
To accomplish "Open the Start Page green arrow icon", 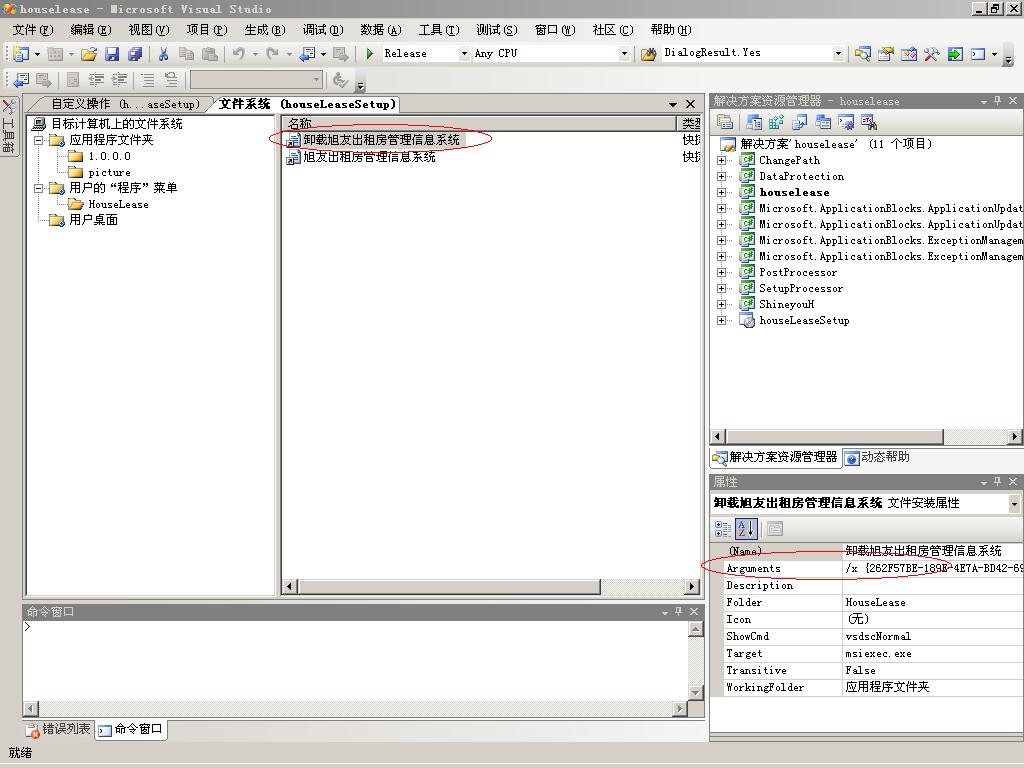I will click(x=955, y=54).
